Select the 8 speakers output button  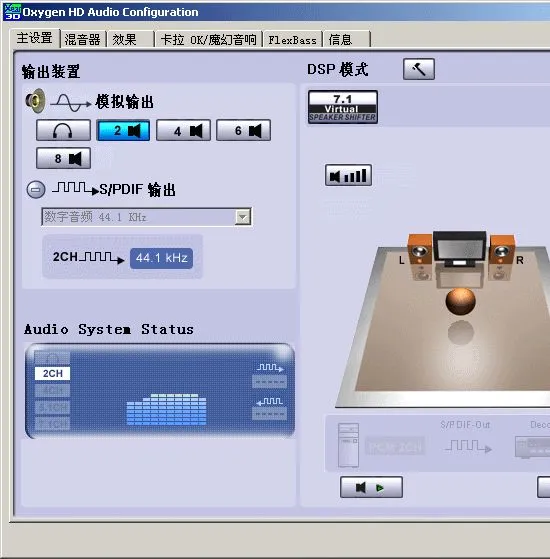(x=63, y=158)
